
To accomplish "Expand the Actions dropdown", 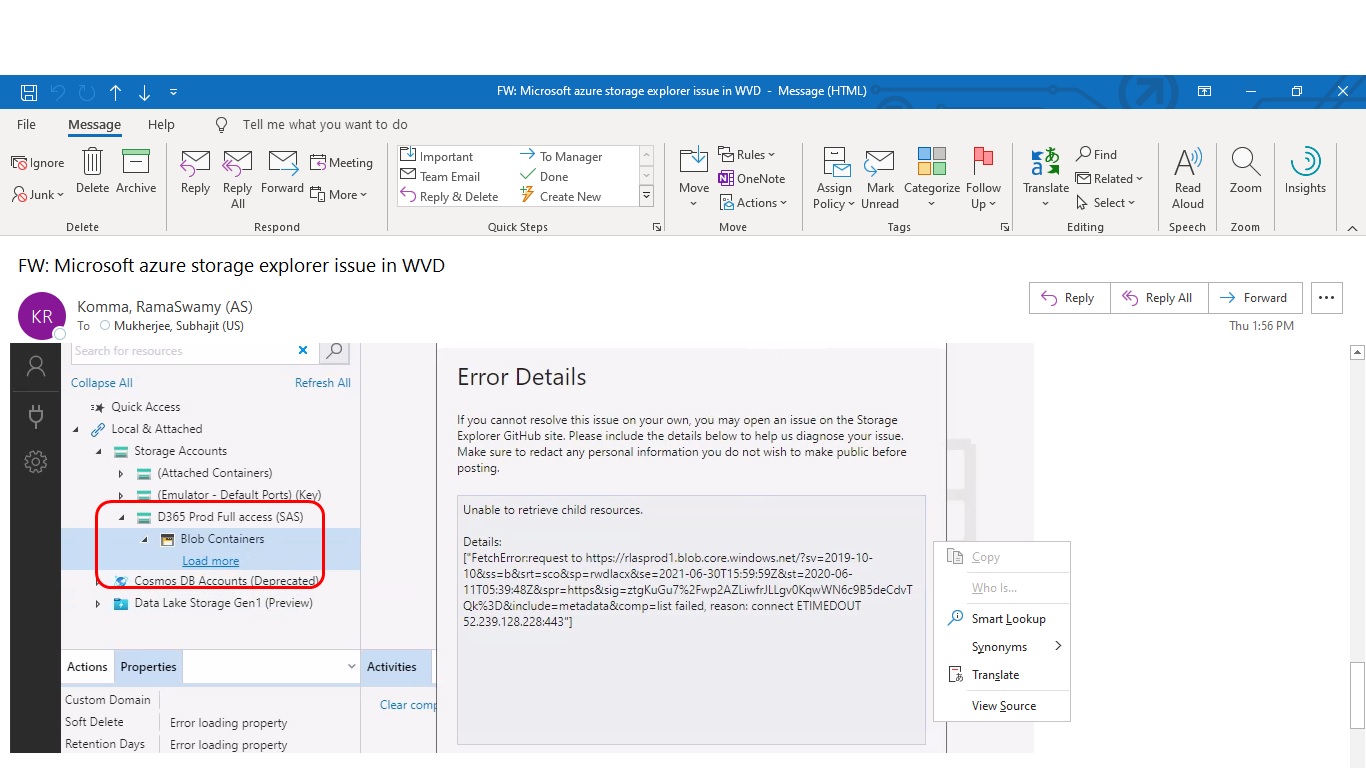I will pyautogui.click(x=755, y=202).
